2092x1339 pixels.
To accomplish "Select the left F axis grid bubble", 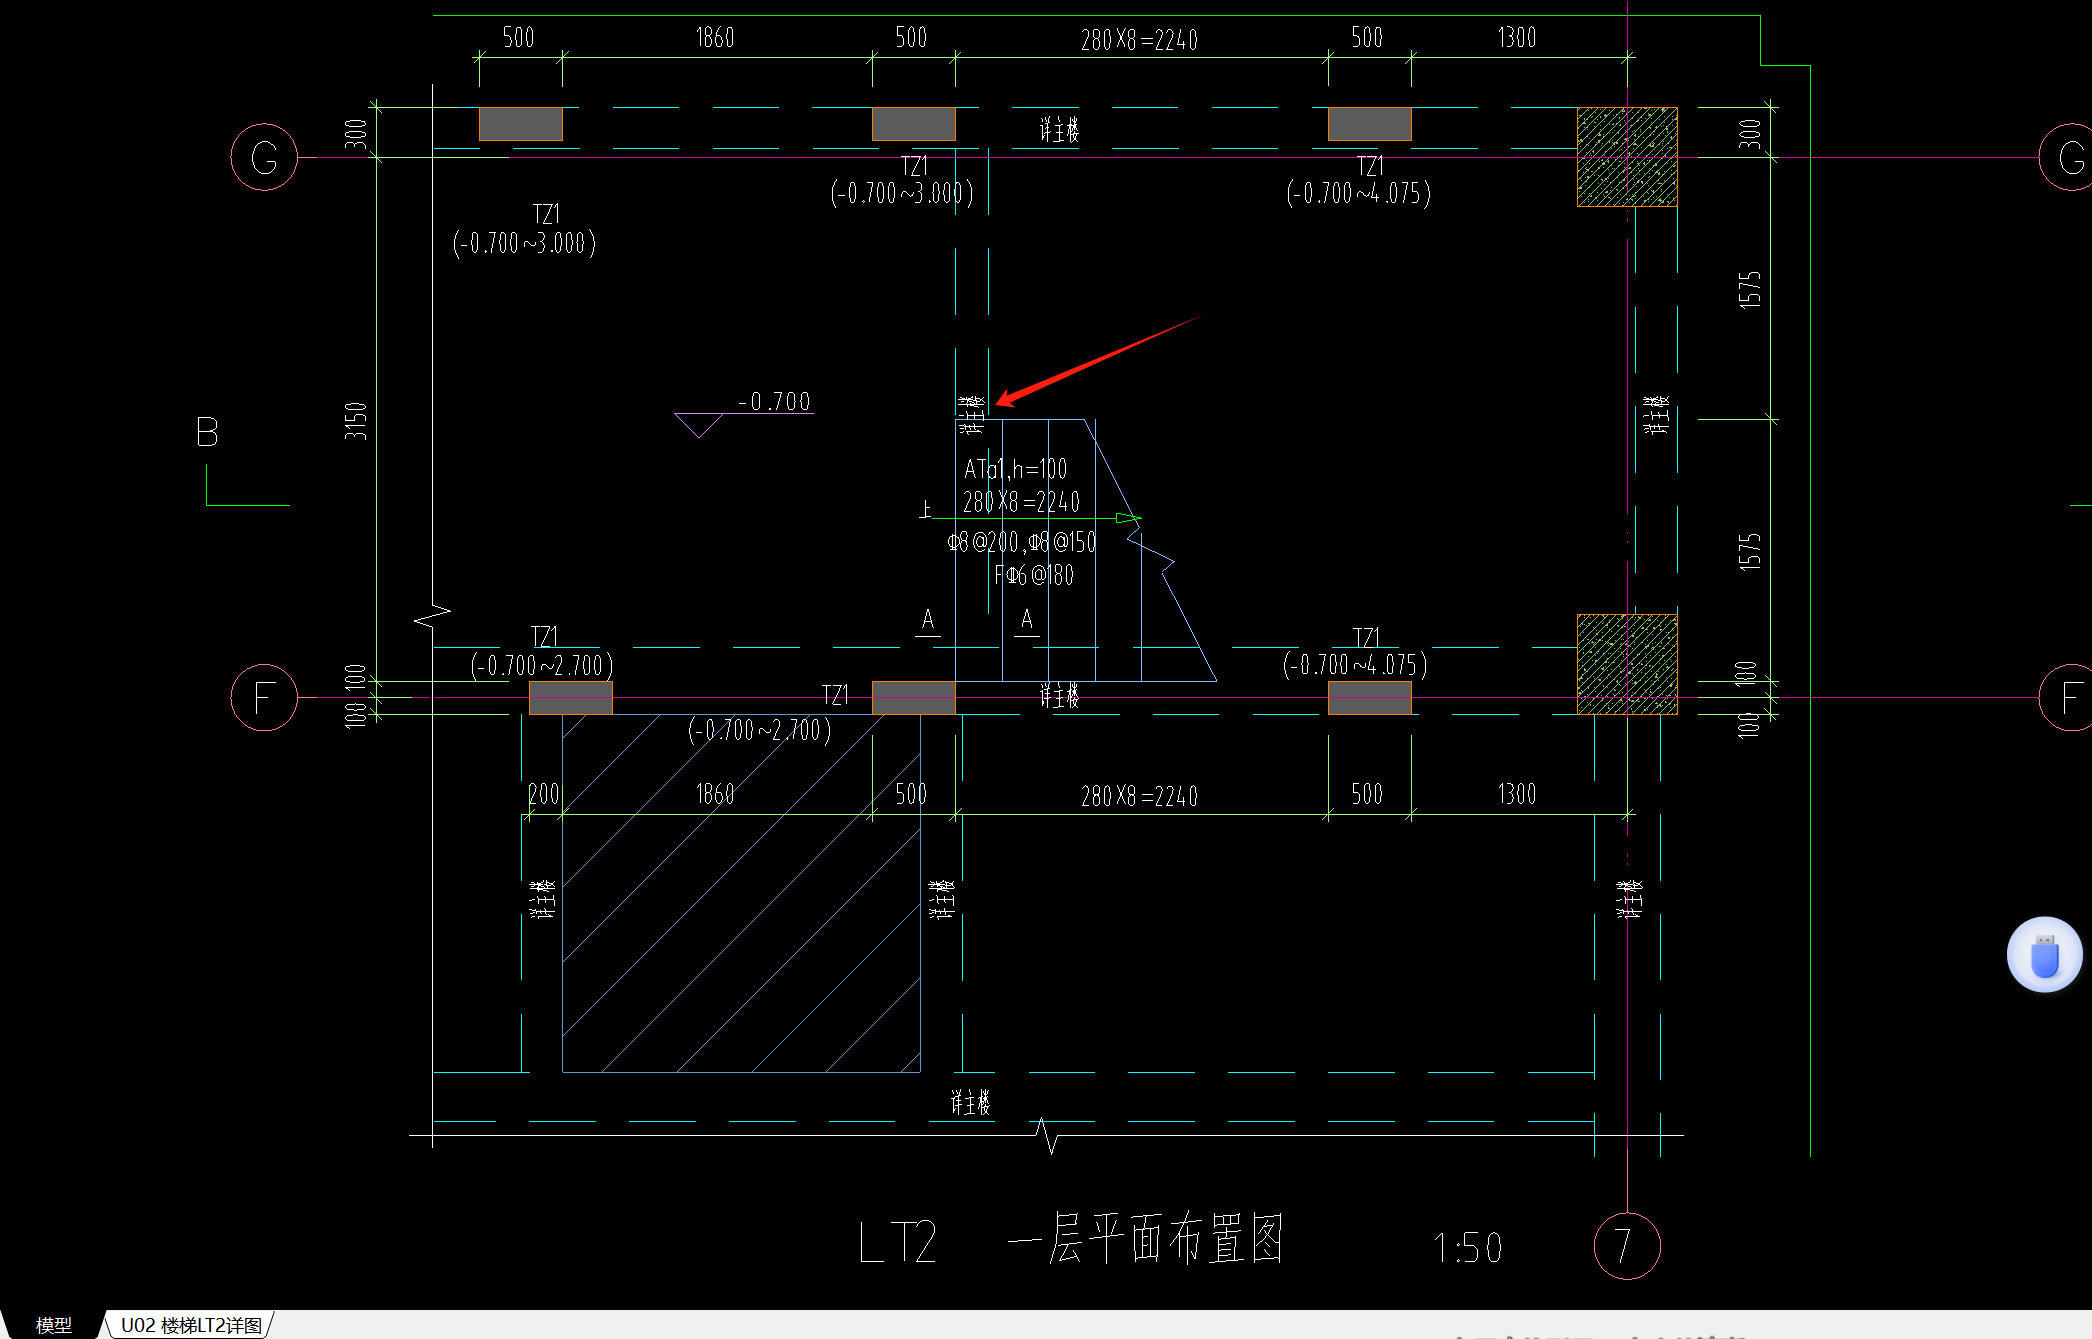I will click(264, 697).
